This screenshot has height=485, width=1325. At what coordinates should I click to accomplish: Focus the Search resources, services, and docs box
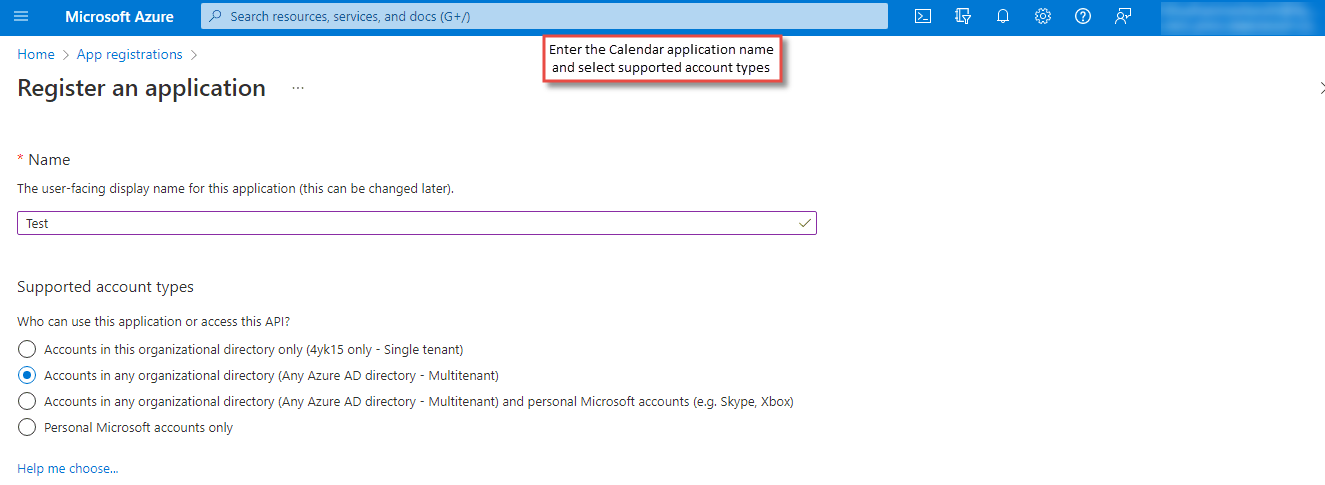pos(544,16)
